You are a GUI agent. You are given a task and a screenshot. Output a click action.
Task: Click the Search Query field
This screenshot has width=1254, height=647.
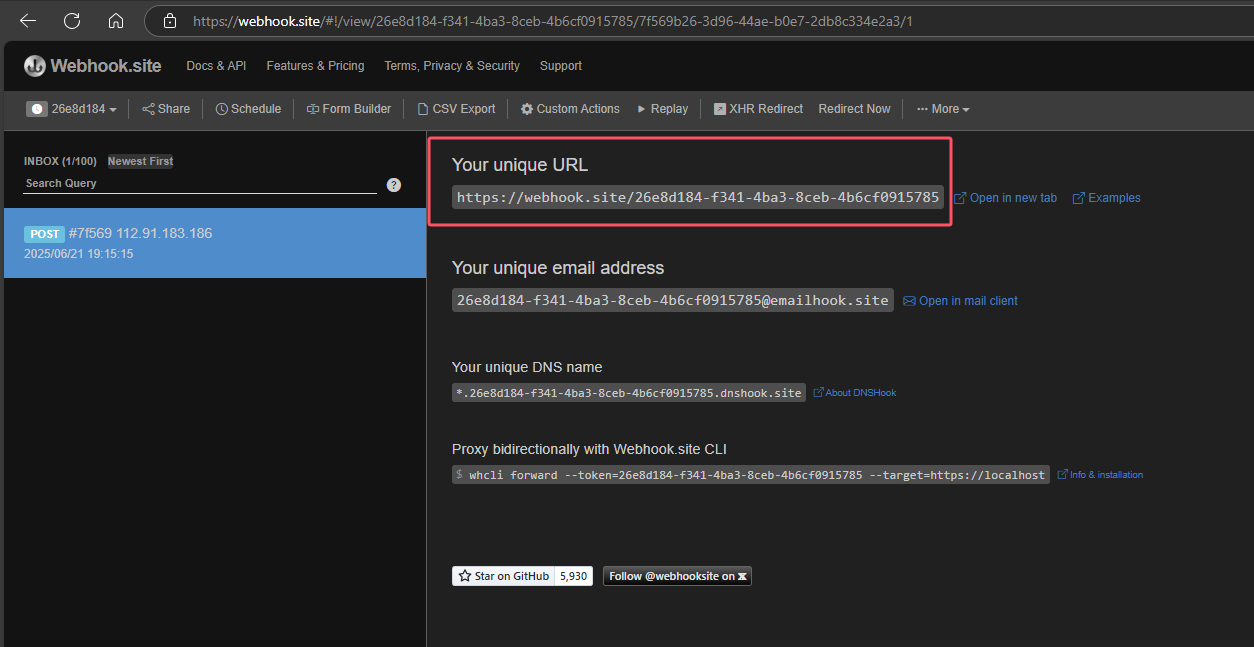tap(200, 184)
